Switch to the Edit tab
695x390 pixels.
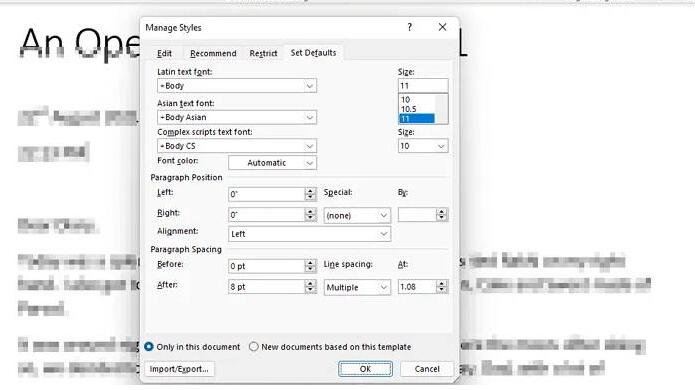(x=164, y=53)
